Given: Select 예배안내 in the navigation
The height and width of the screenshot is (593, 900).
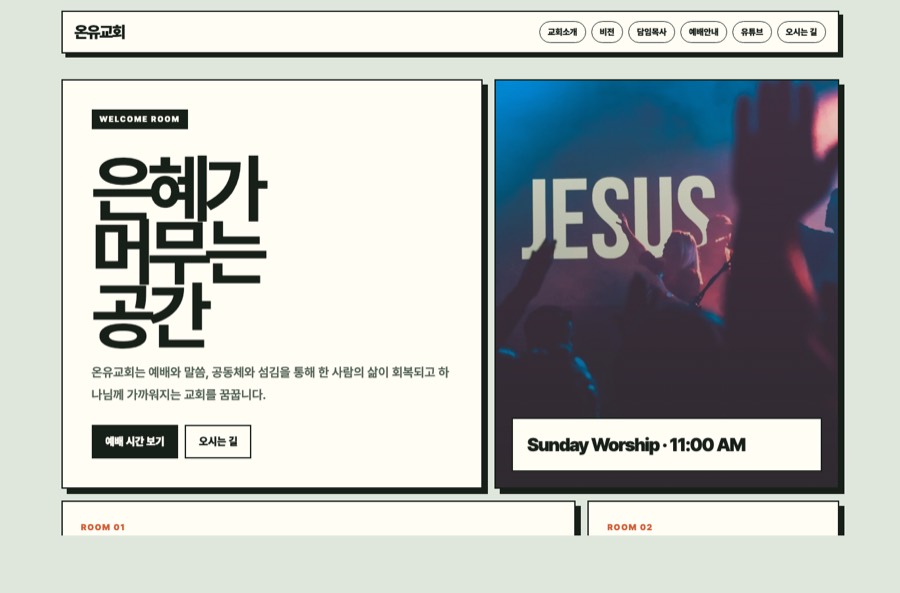Looking at the screenshot, I should (x=704, y=32).
